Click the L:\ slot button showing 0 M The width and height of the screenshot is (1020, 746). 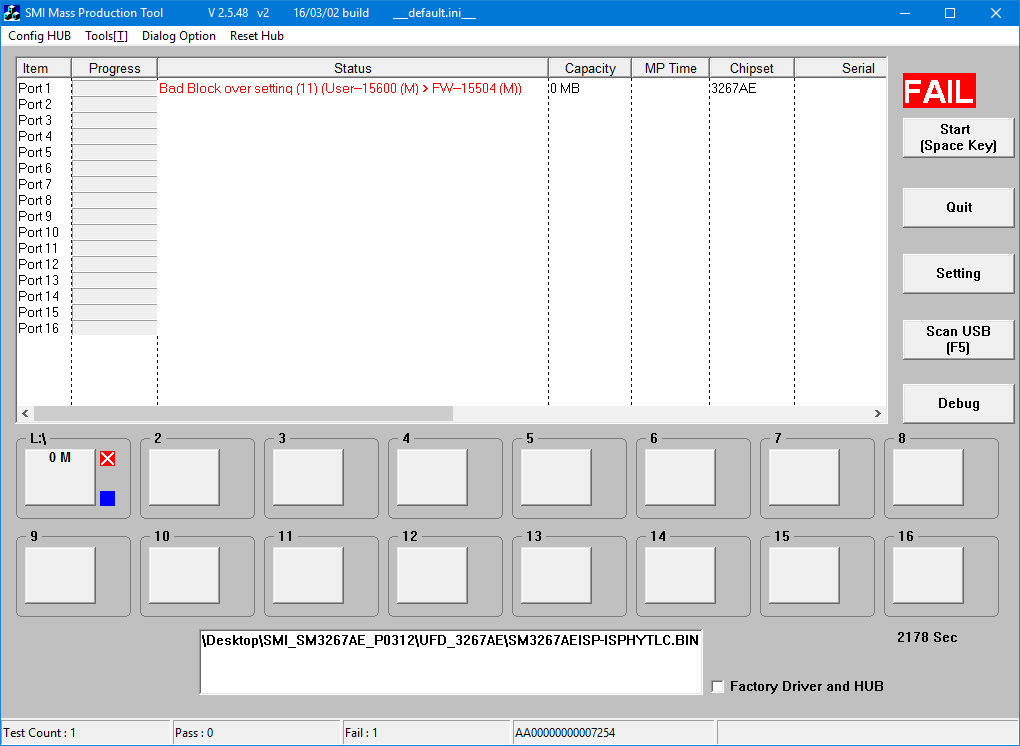pyautogui.click(x=60, y=477)
